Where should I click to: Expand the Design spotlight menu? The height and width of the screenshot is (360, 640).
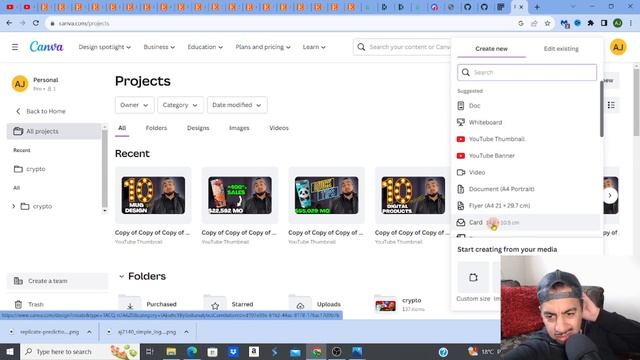pos(104,47)
